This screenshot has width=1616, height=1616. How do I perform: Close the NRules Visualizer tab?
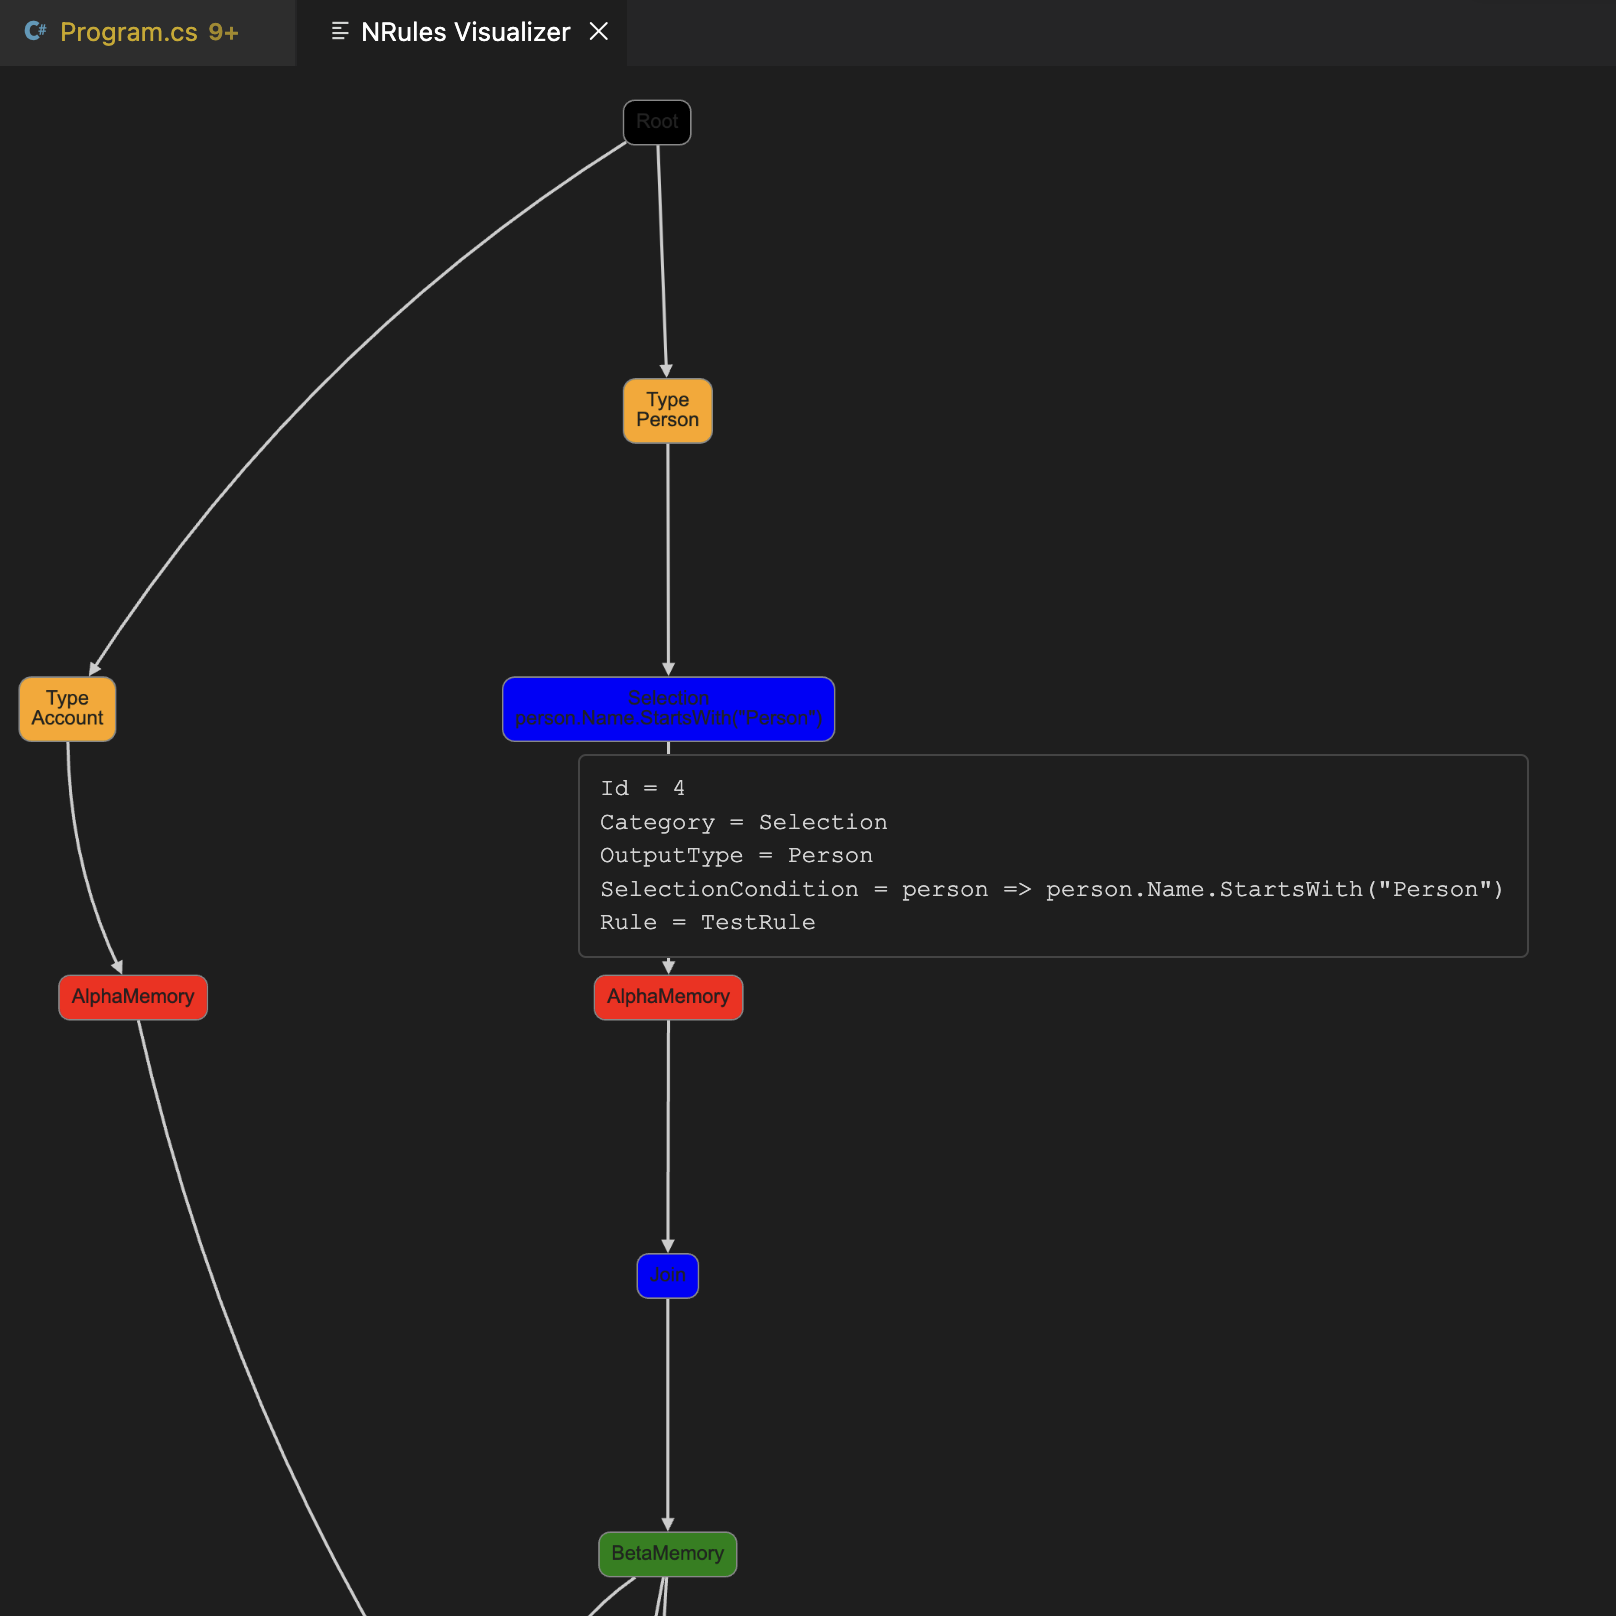click(x=598, y=31)
